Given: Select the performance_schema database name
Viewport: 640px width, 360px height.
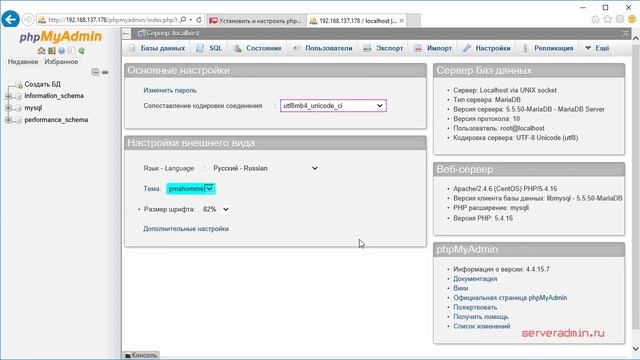Looking at the screenshot, I should click(x=56, y=120).
